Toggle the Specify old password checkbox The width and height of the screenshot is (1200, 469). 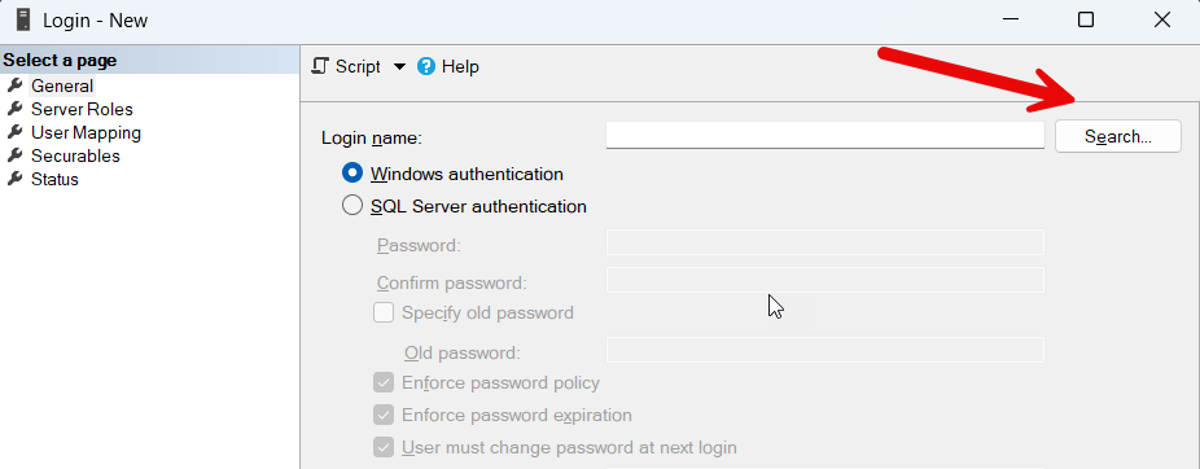click(383, 313)
